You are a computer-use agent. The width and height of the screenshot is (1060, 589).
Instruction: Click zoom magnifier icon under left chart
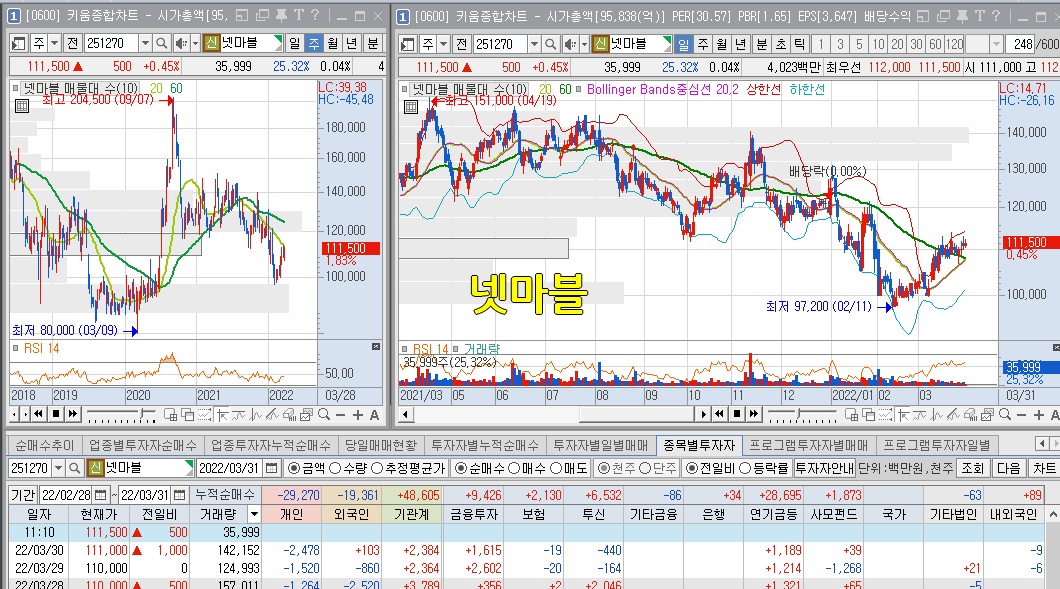click(324, 415)
